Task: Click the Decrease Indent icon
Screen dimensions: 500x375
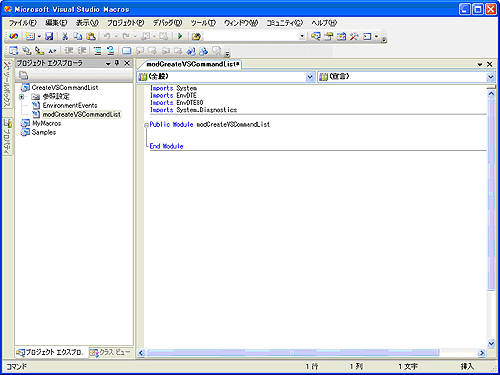Action: point(69,51)
